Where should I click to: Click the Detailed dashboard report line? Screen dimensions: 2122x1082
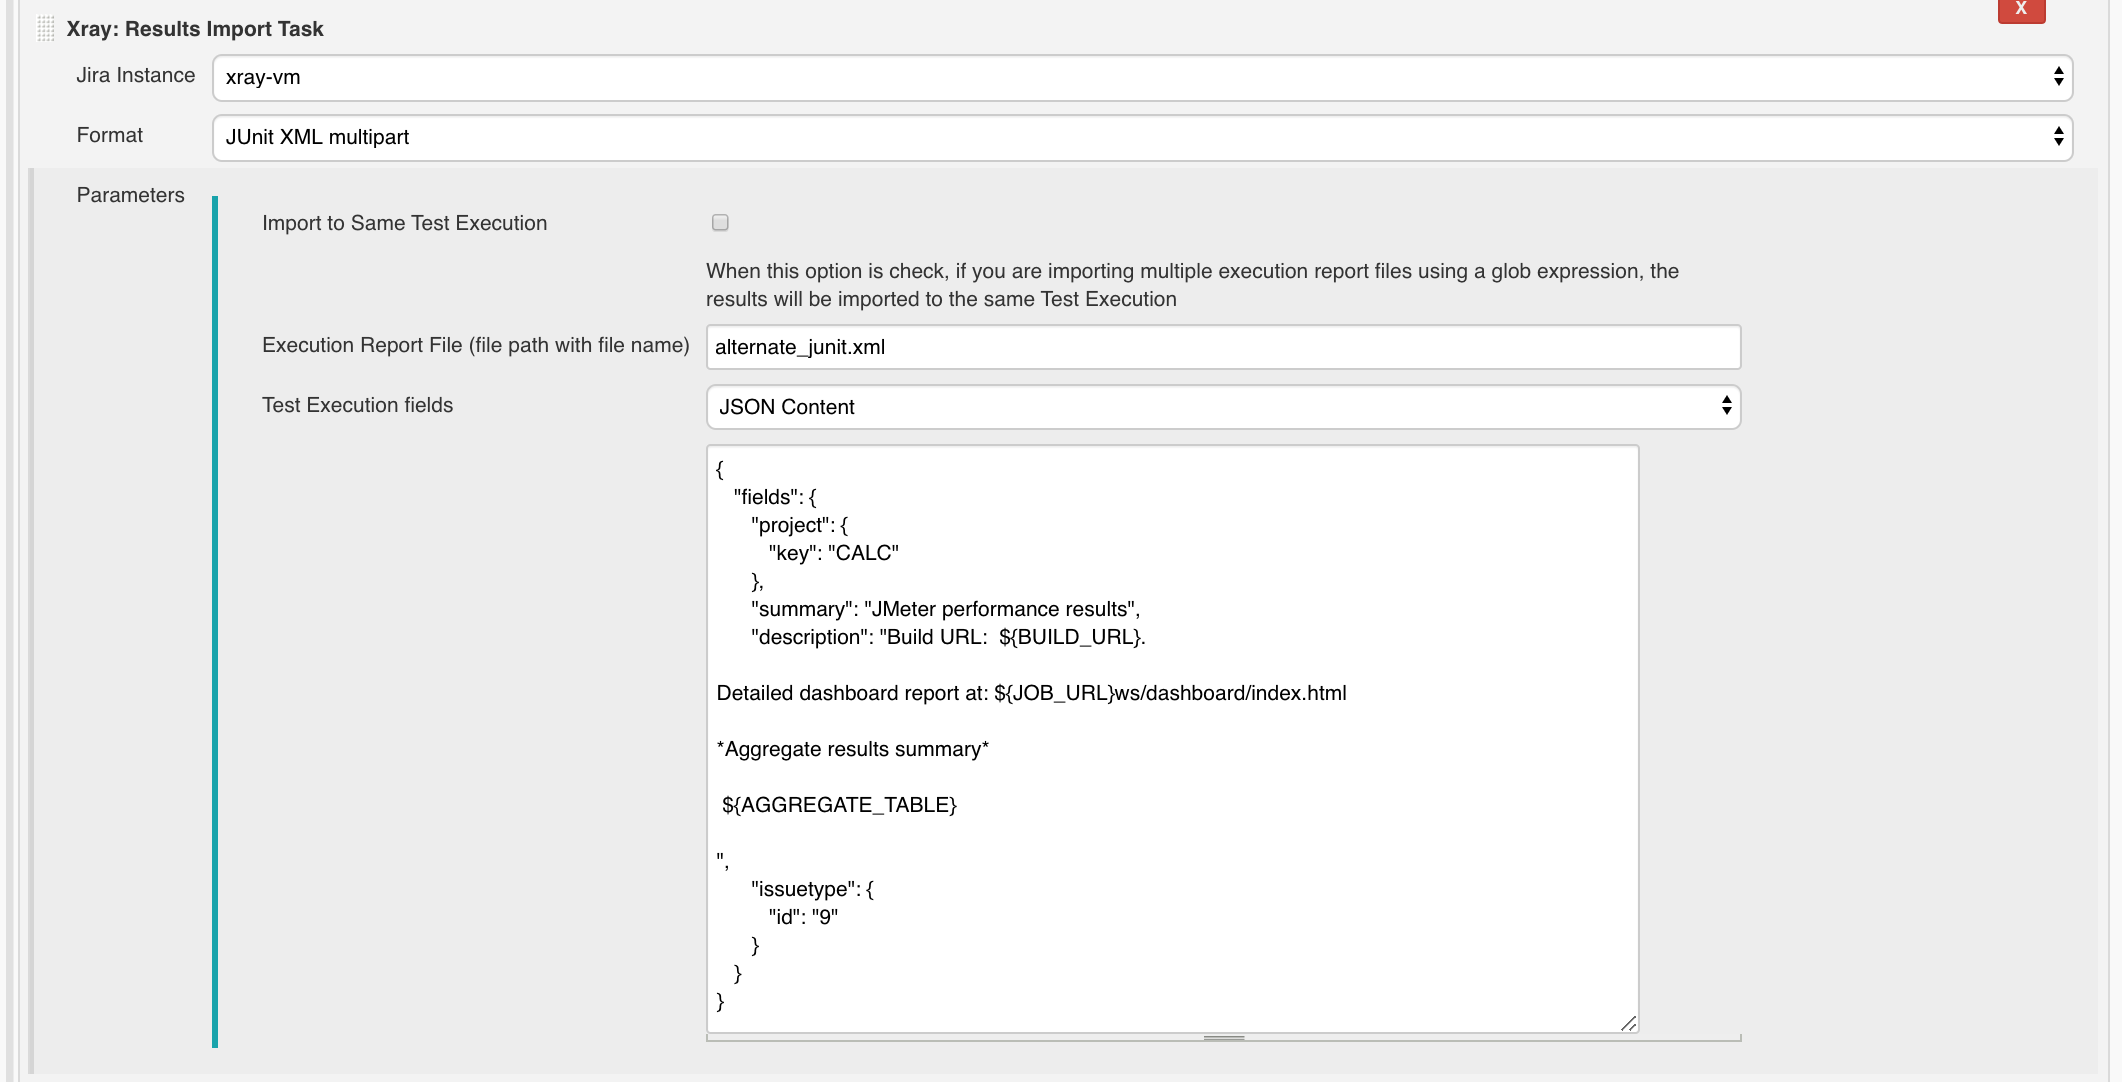point(1031,693)
